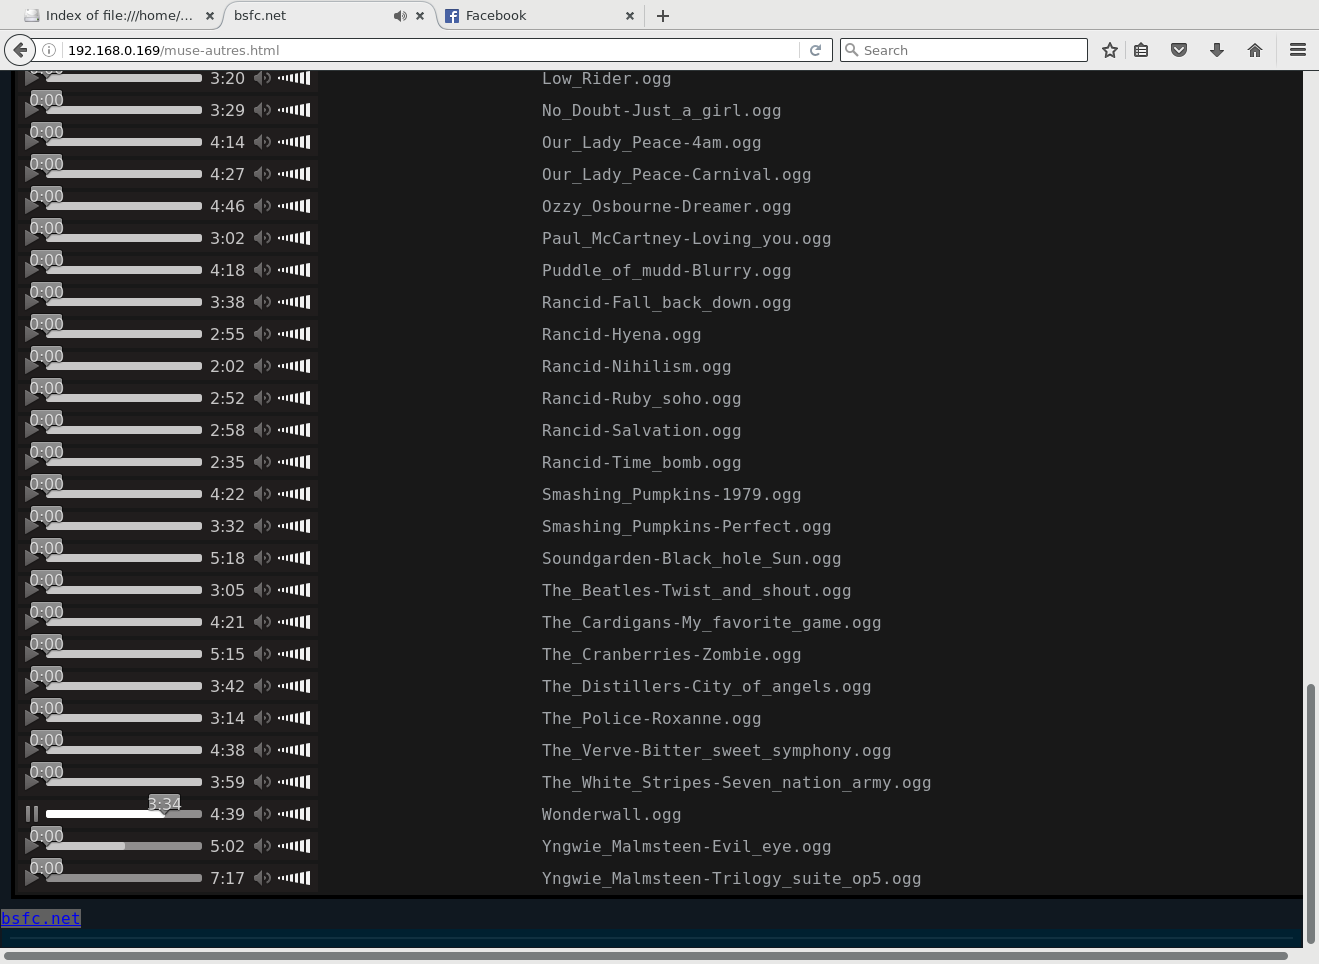
Task: Mute the Smashing_Pumpkins-1979.ogg player
Action: click(262, 494)
